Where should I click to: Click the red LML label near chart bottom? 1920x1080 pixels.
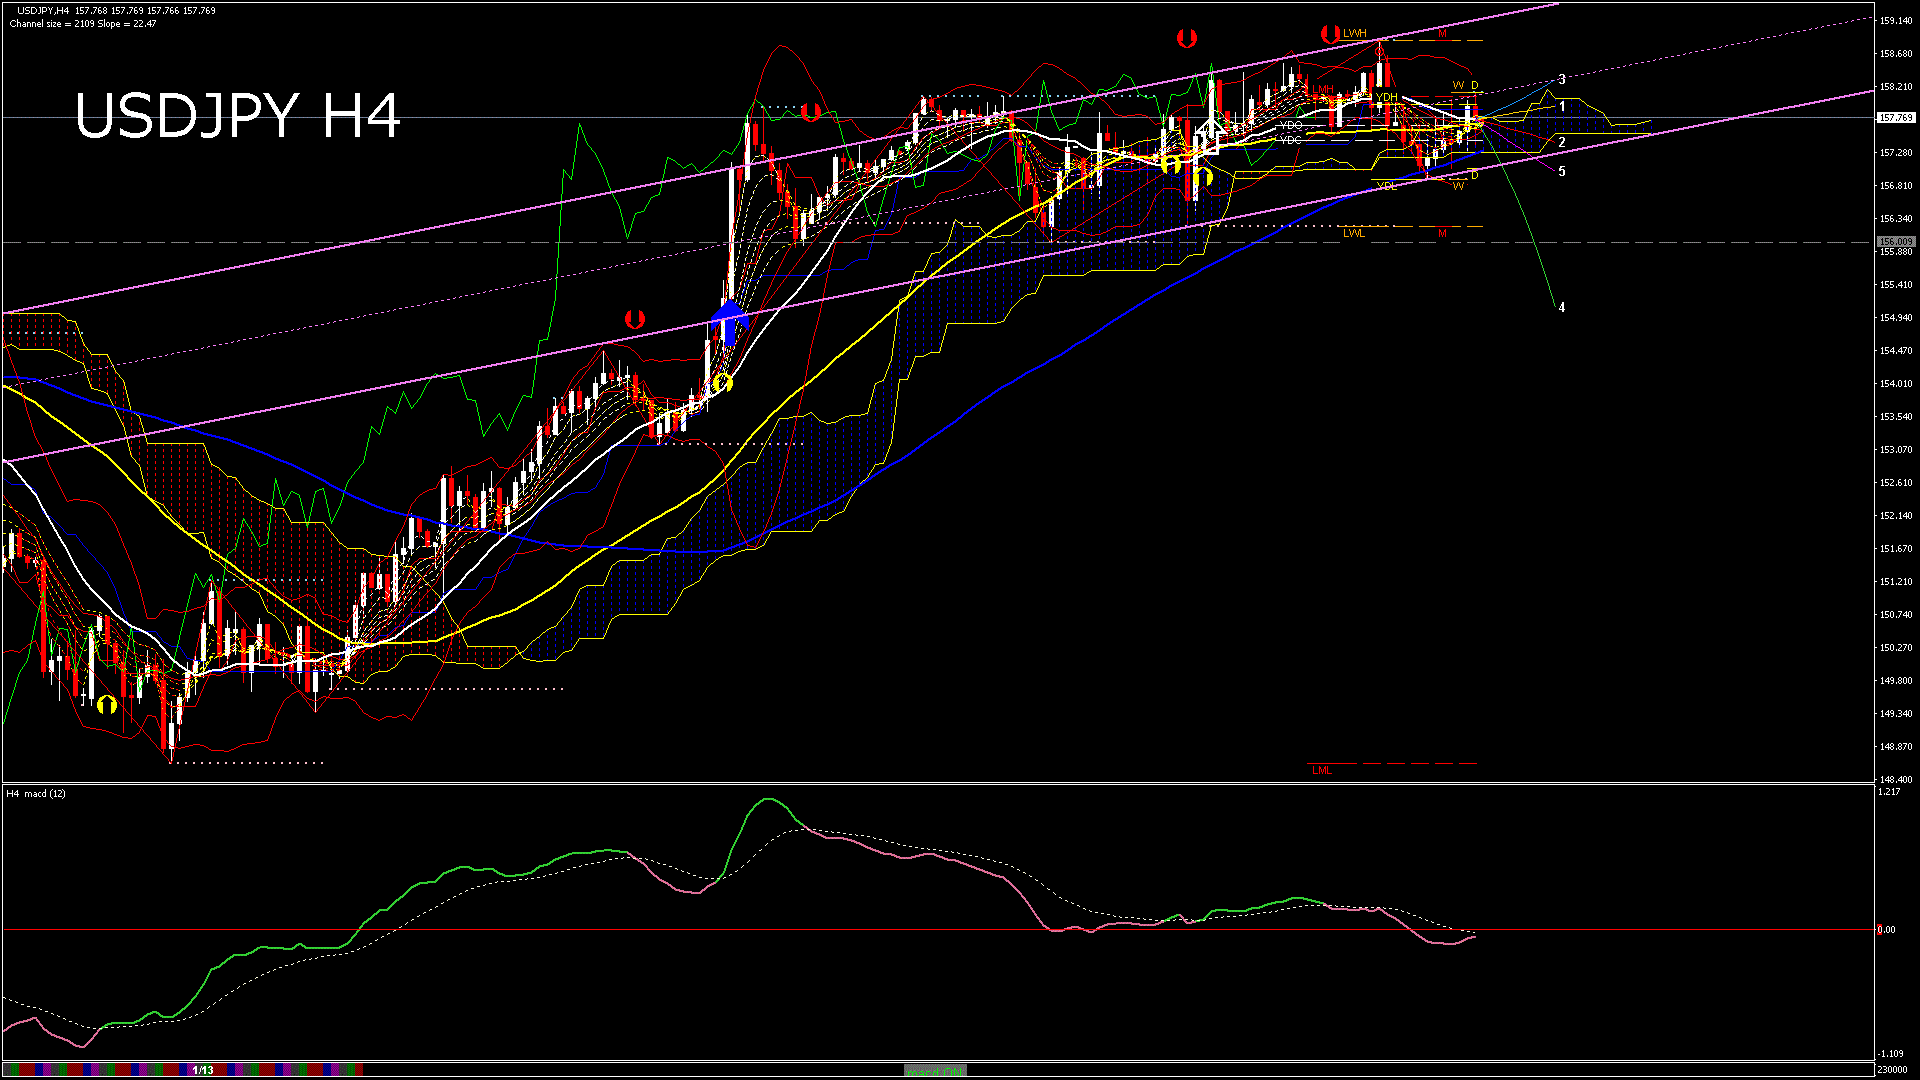tap(1321, 770)
